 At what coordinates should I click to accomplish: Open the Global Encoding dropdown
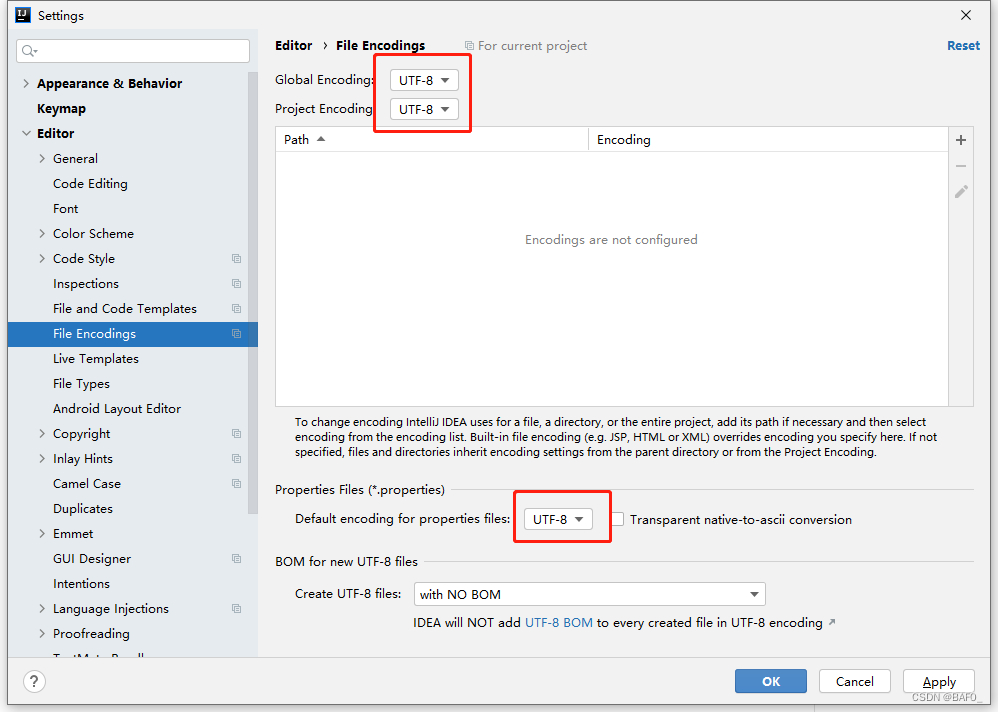click(424, 80)
